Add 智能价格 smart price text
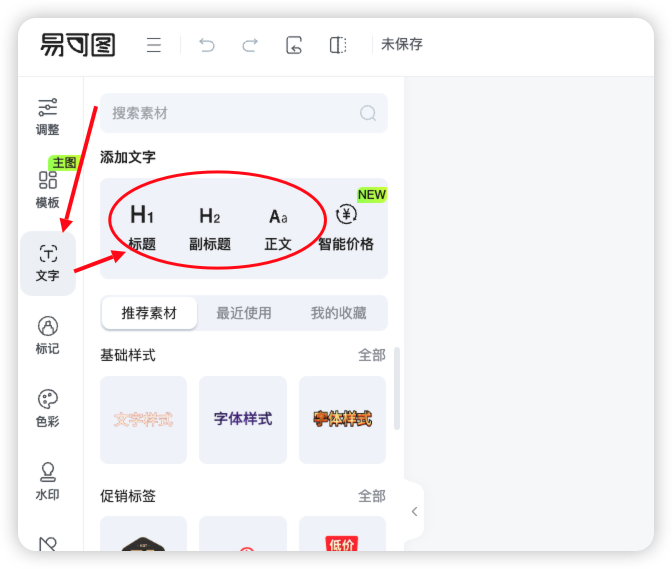Screen dimensions: 672x569 tap(346, 228)
